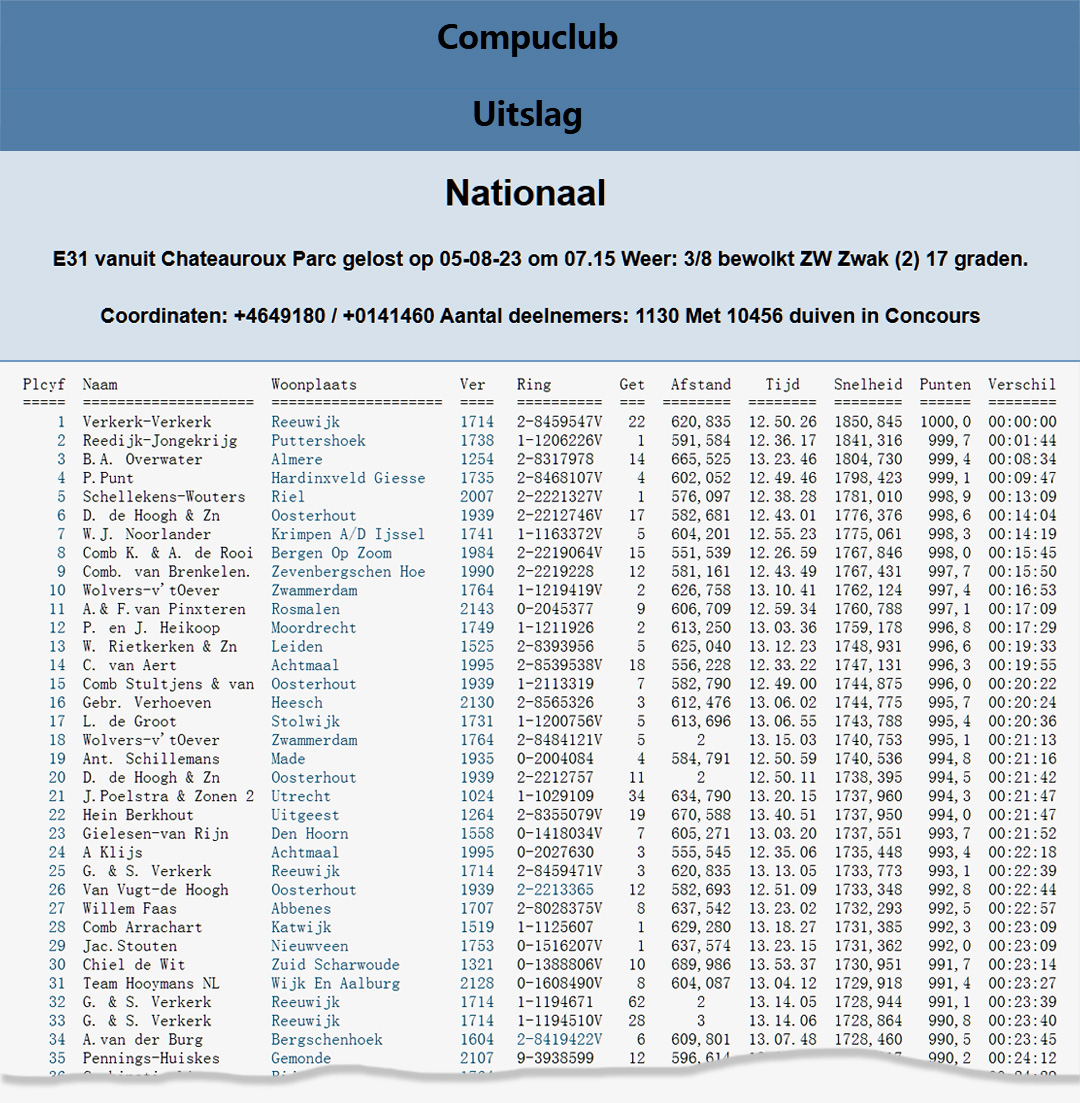Open the Hardinxveld Giesse location link
The image size is (1080, 1103).
point(348,478)
